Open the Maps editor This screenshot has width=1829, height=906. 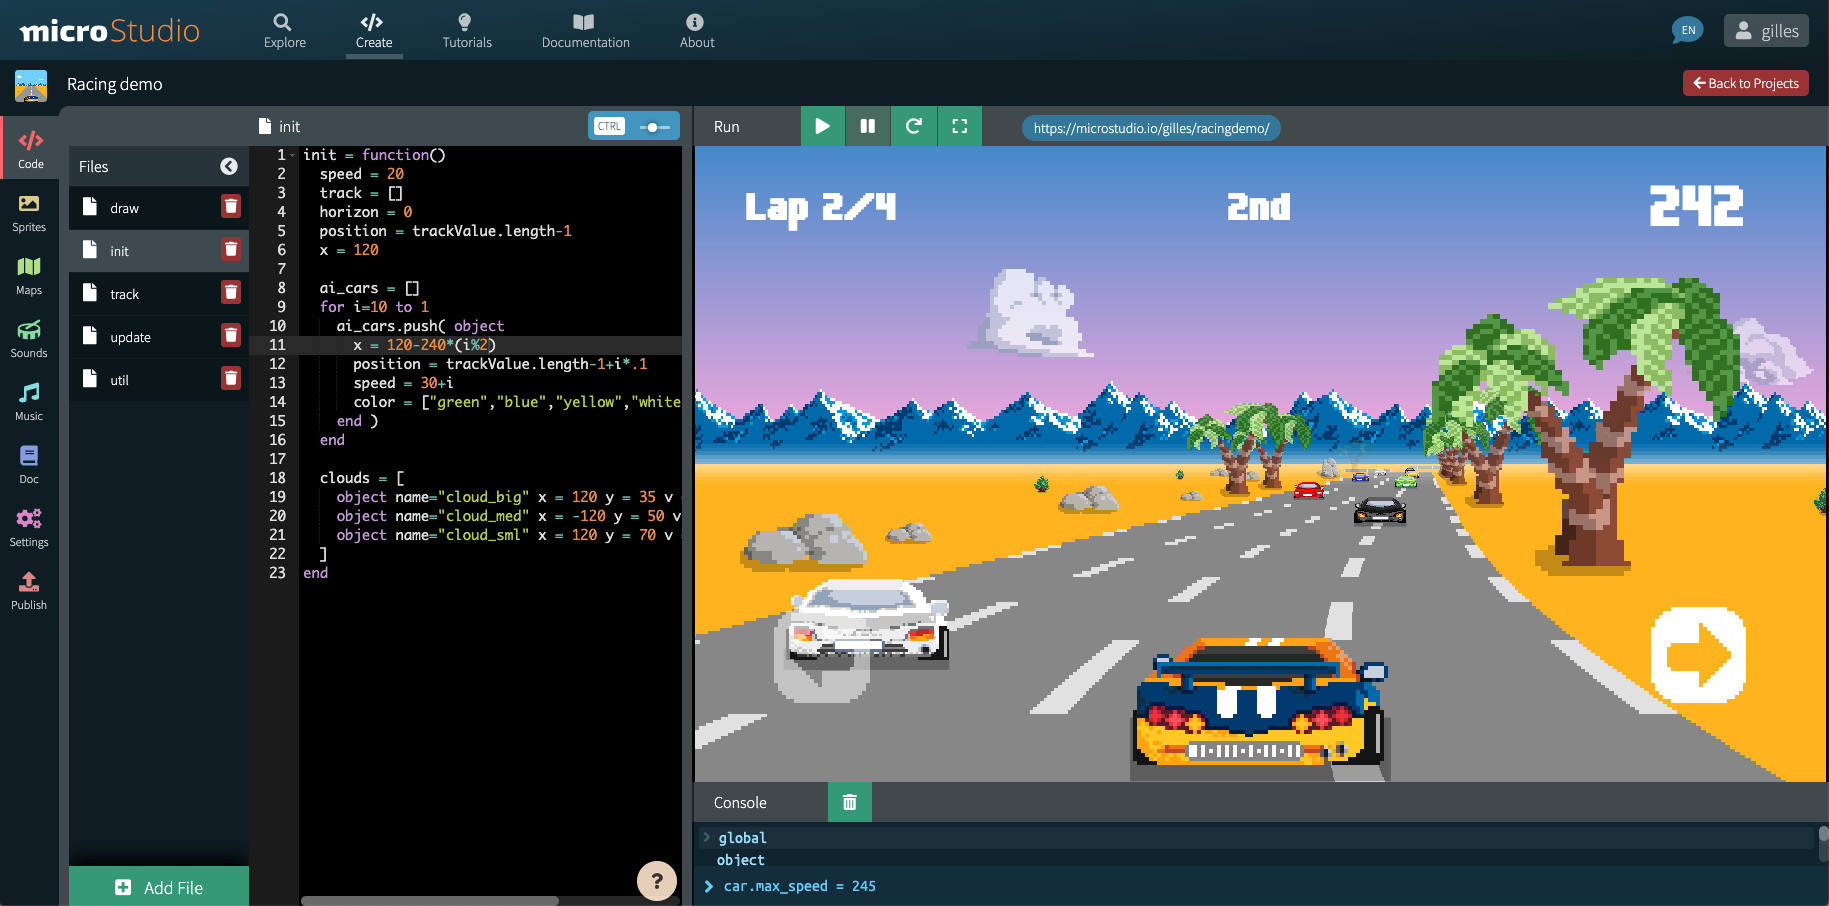click(29, 276)
